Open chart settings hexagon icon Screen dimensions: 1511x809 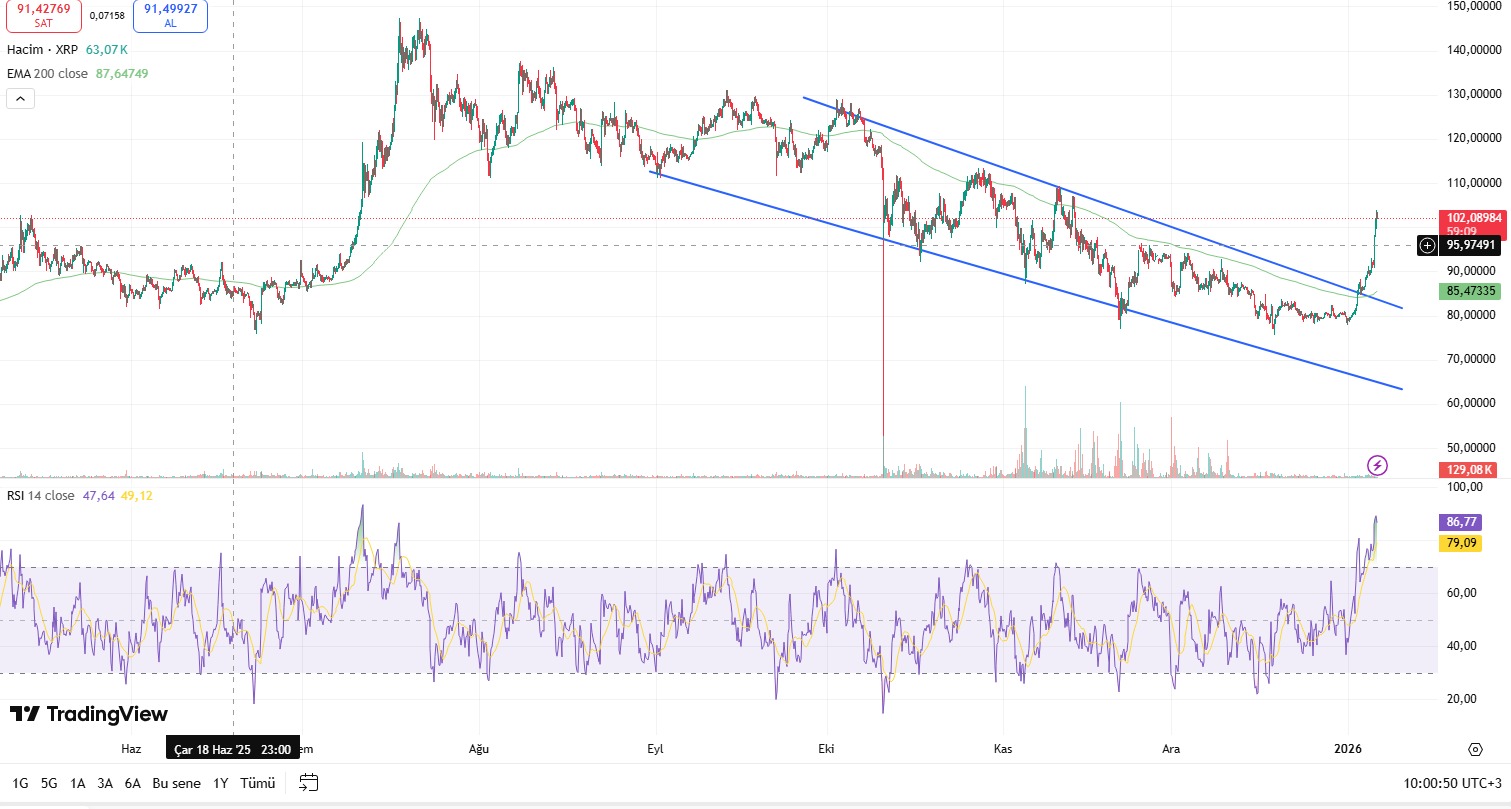[x=1475, y=749]
